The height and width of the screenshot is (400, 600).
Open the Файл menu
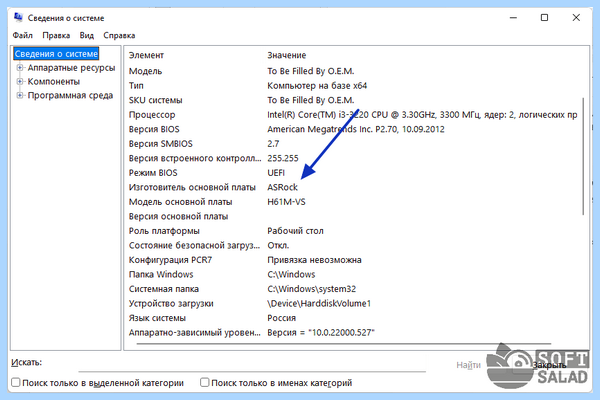pos(23,36)
